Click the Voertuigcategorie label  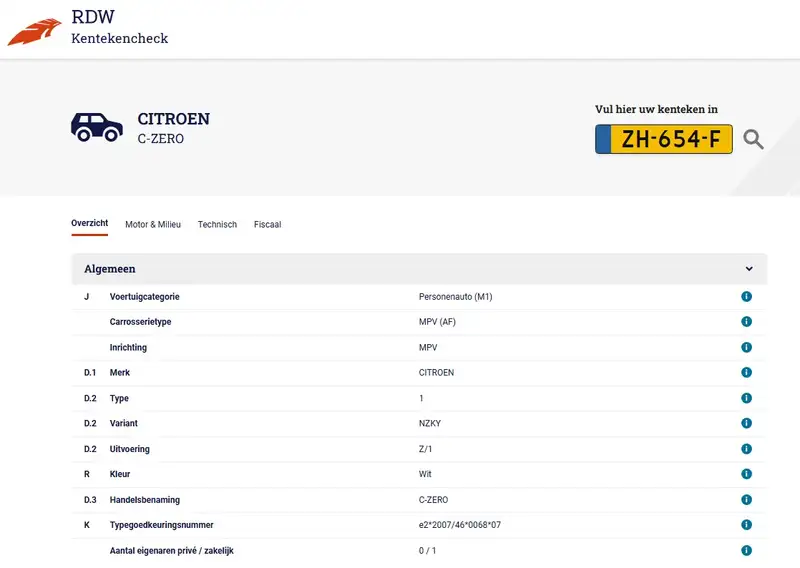click(144, 297)
